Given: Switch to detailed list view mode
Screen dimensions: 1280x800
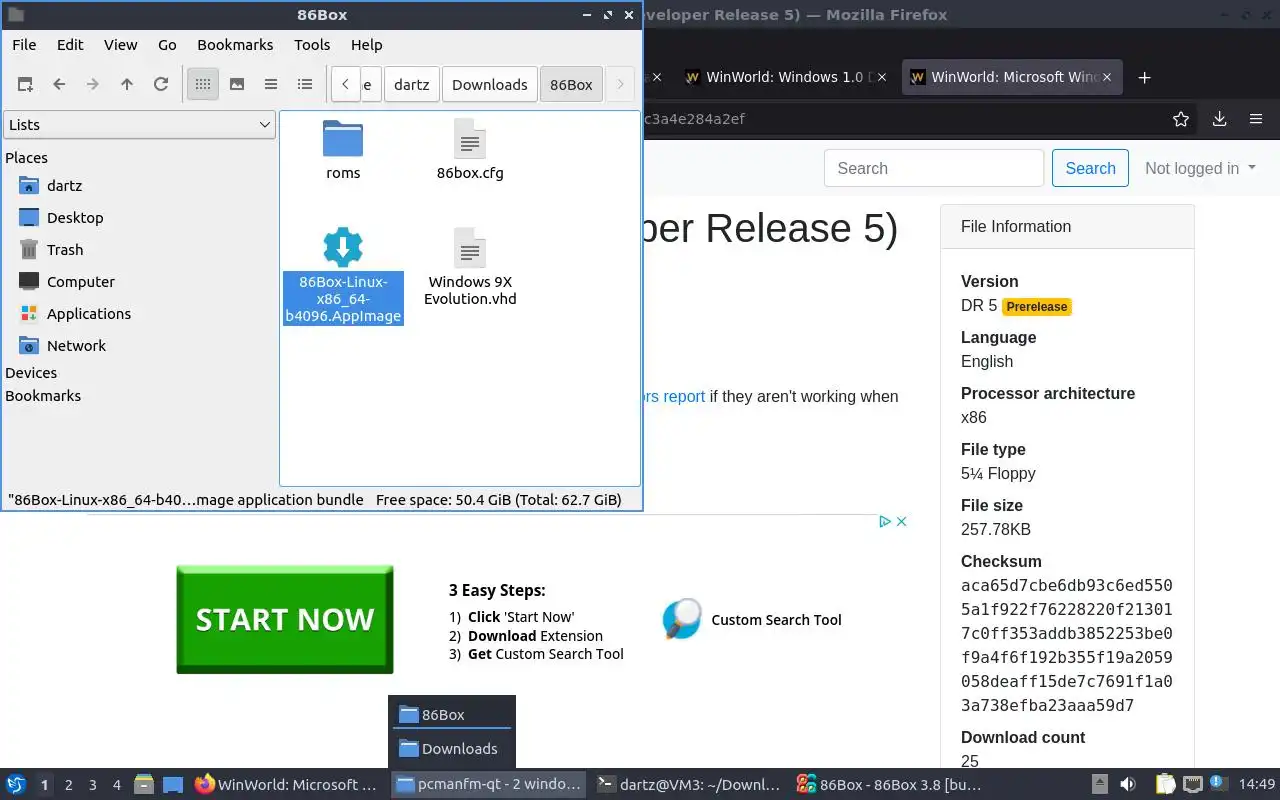Looking at the screenshot, I should click(305, 85).
